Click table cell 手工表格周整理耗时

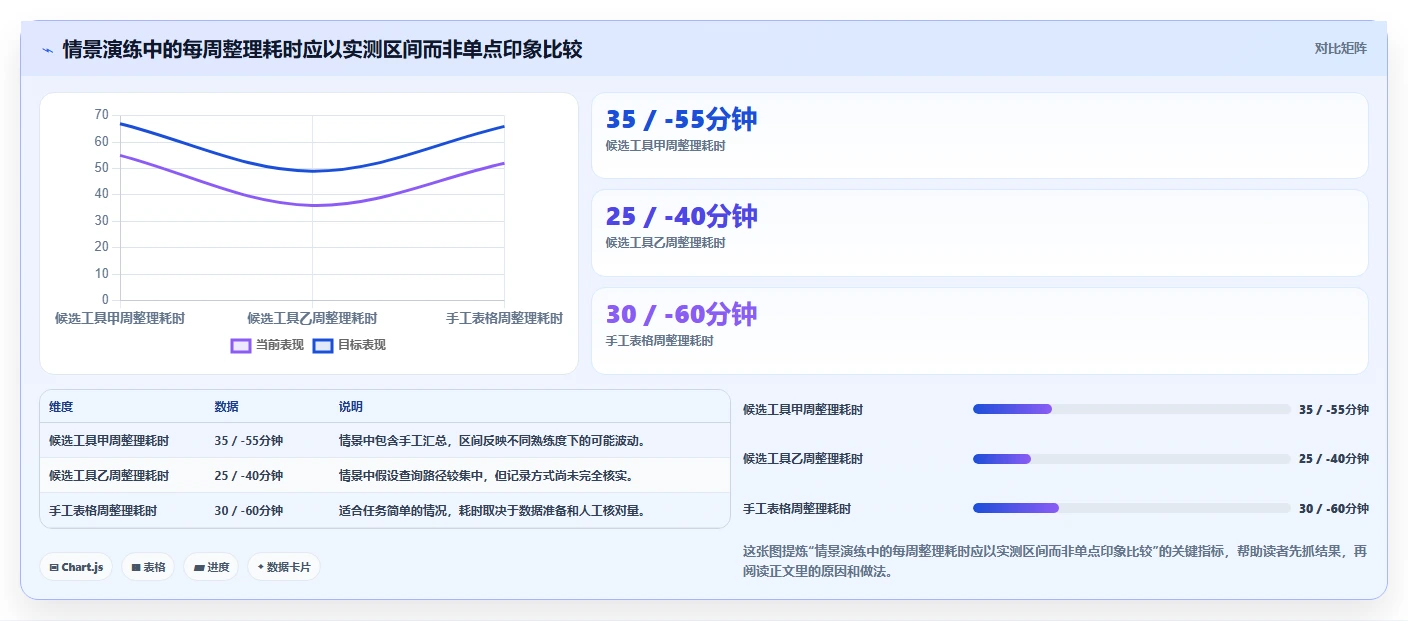pos(103,511)
